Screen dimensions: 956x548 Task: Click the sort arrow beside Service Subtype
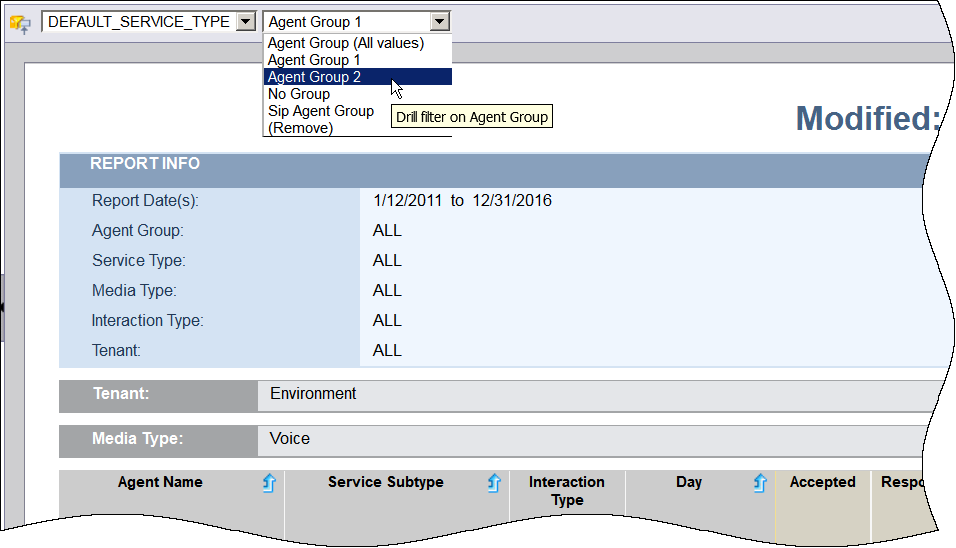tap(493, 484)
